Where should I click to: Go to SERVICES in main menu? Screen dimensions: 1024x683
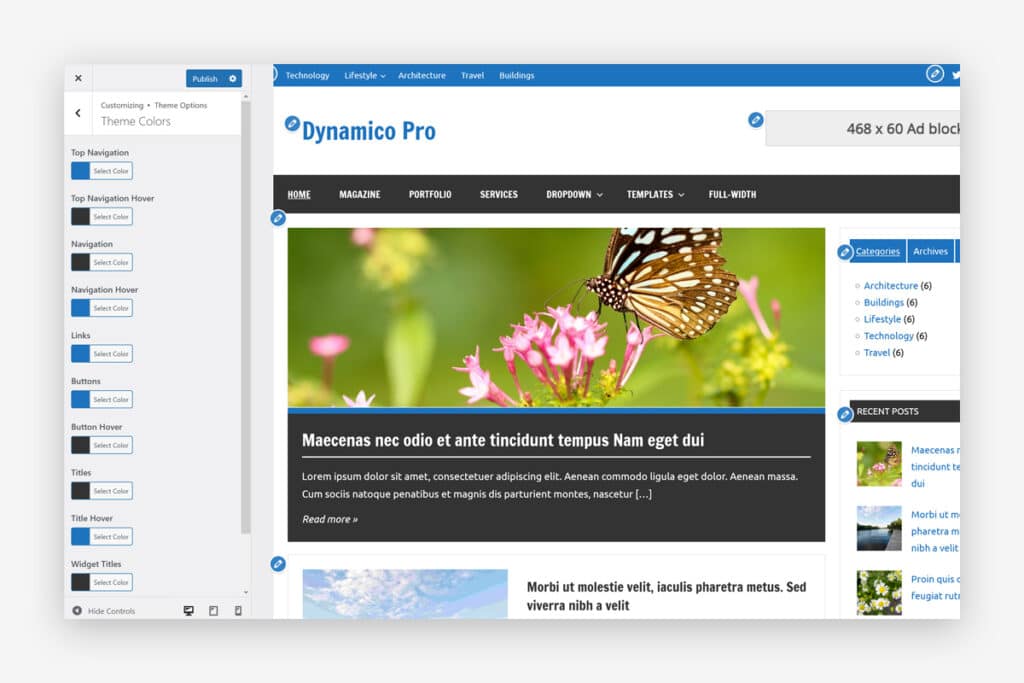[x=499, y=195]
